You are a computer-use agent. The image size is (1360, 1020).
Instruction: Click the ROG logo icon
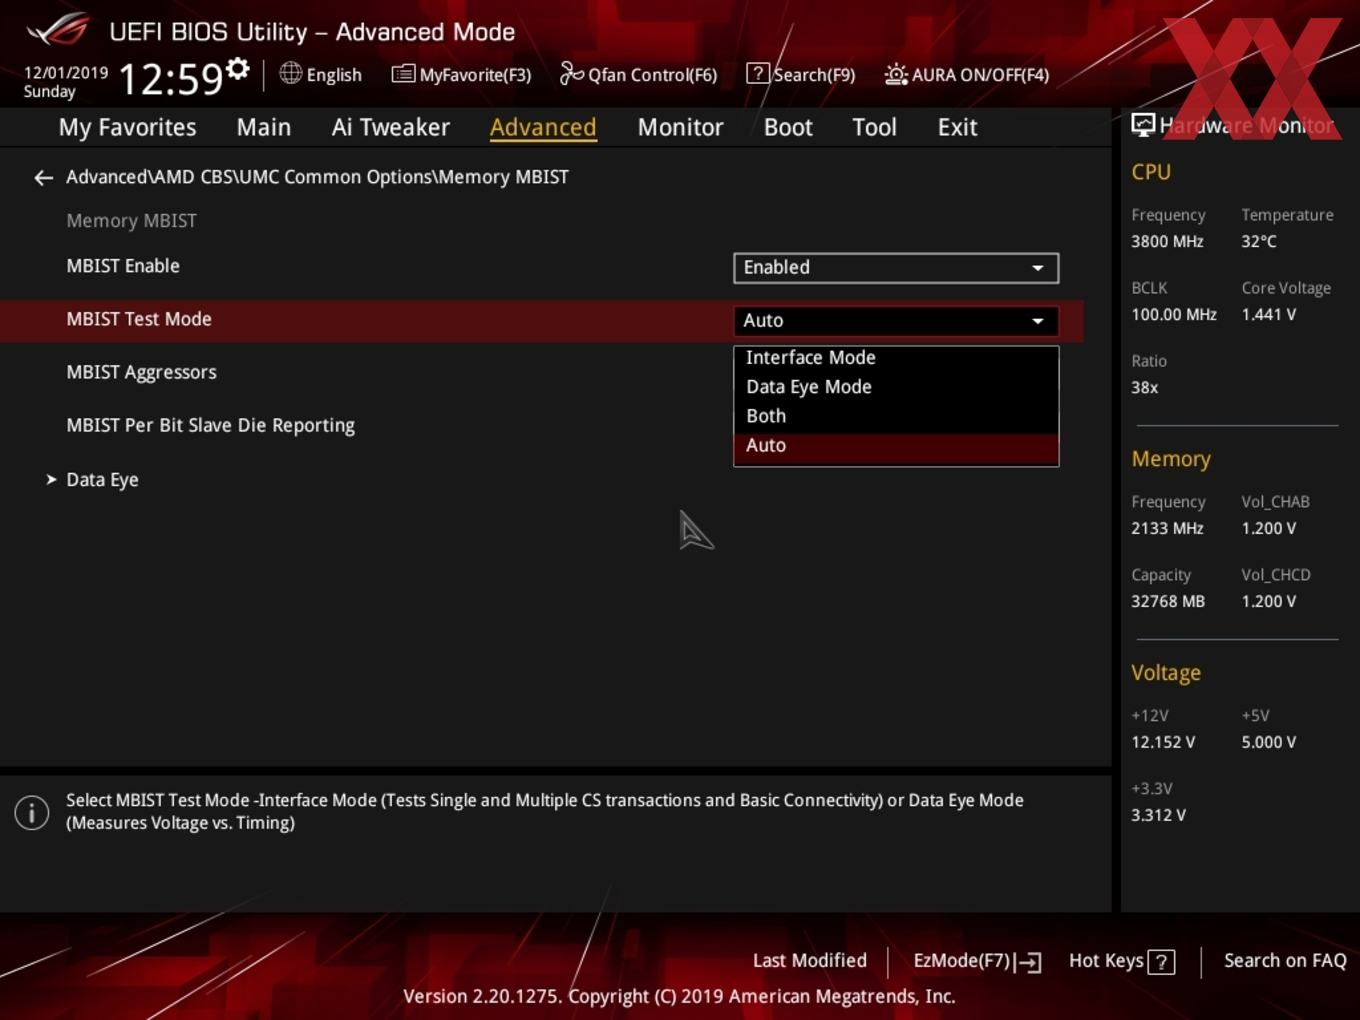point(57,29)
